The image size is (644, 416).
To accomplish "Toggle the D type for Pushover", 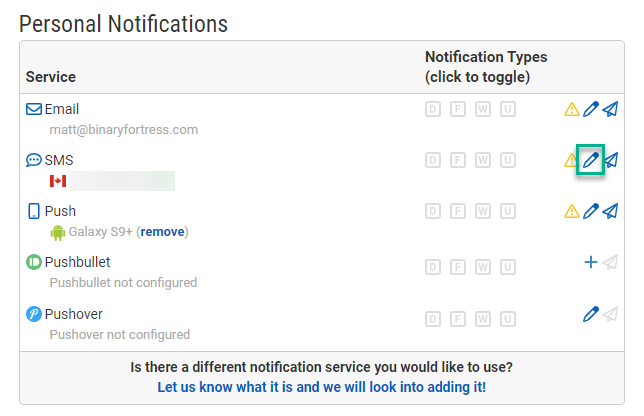I will tap(433, 319).
